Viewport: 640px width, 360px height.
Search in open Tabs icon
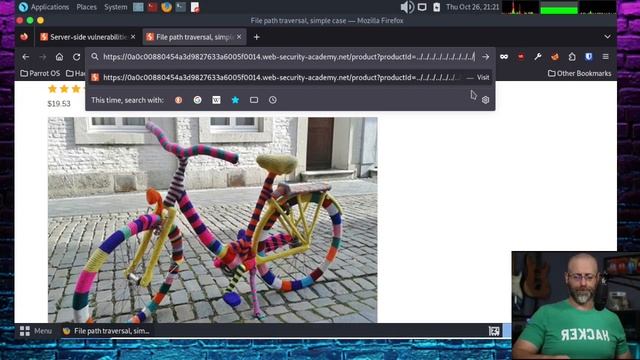(254, 100)
